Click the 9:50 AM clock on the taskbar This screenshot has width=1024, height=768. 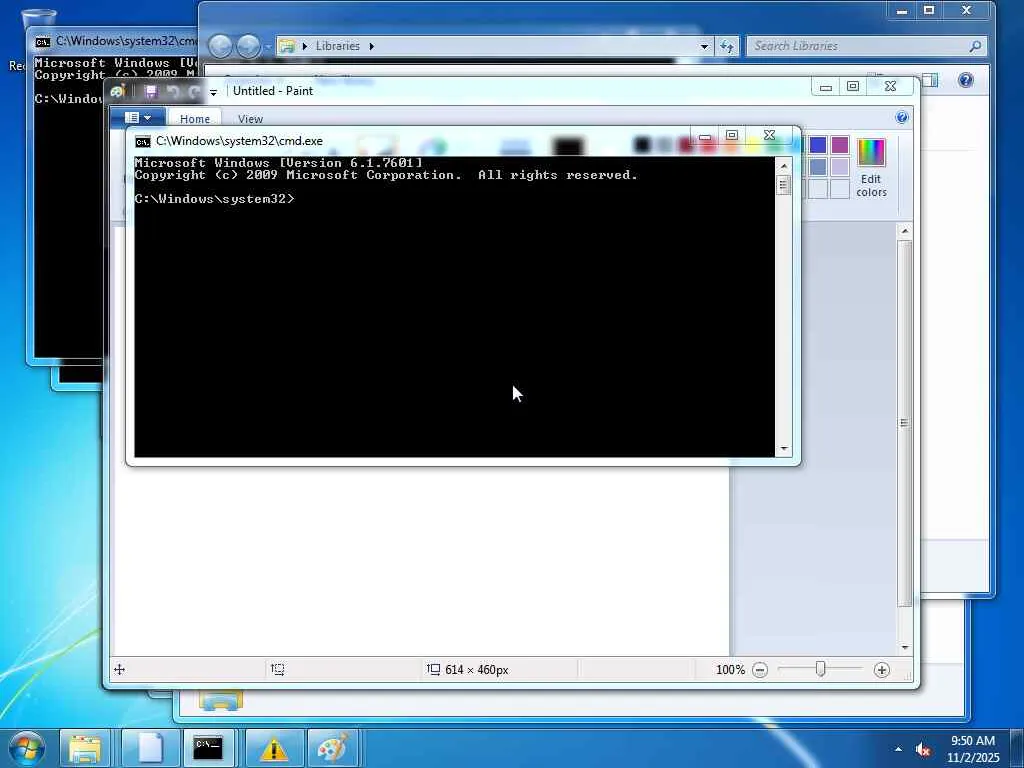click(973, 741)
